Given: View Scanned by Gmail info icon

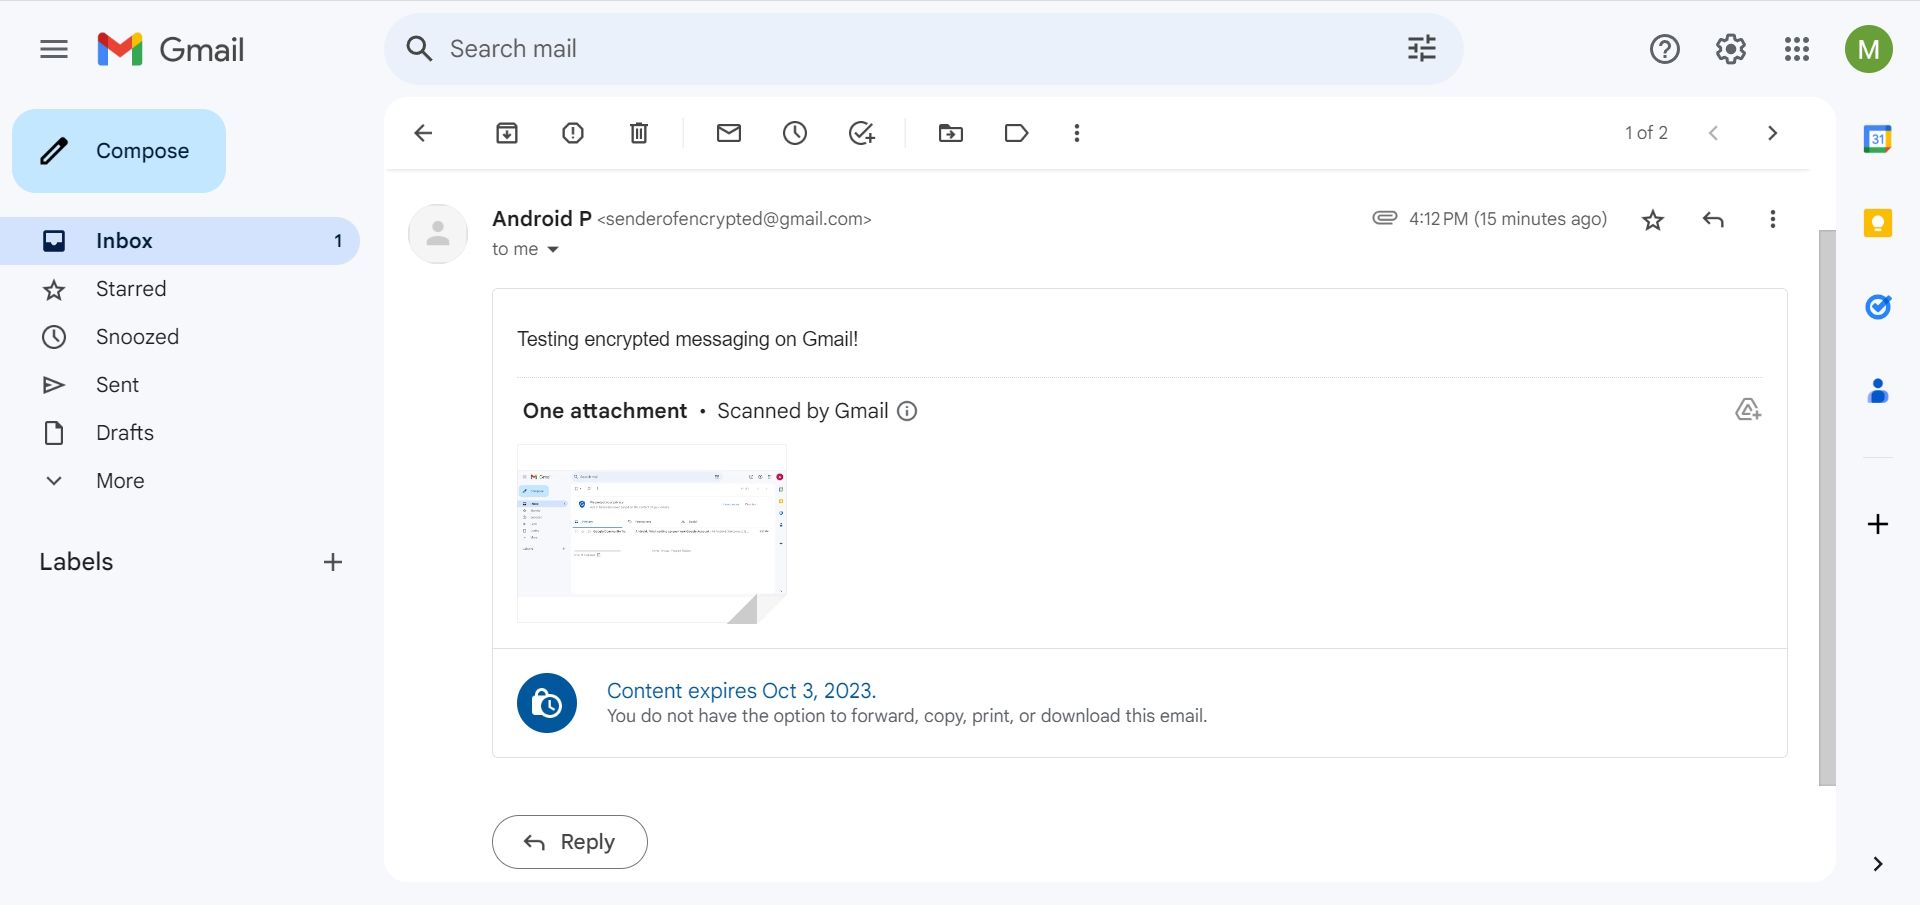Looking at the screenshot, I should coord(907,411).
